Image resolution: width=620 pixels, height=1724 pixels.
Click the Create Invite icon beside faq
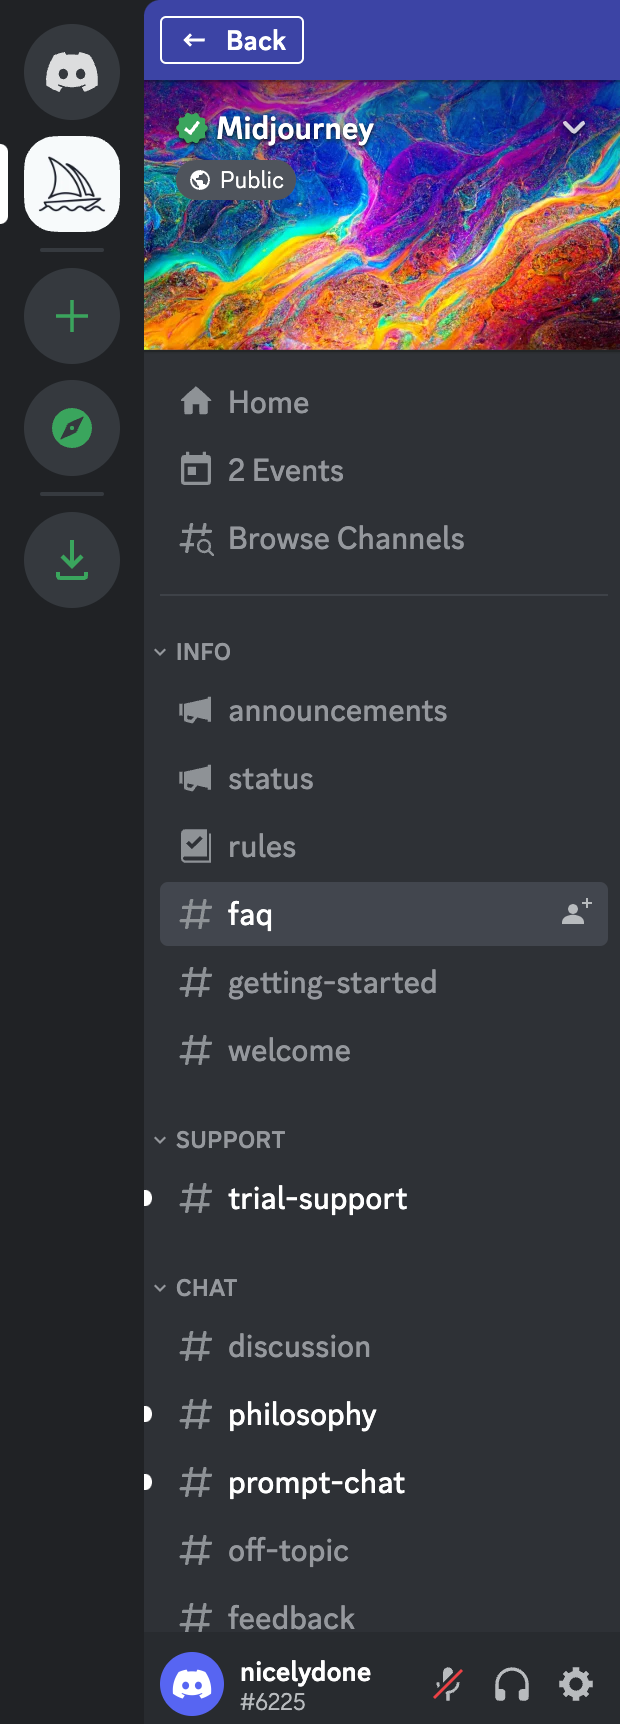[575, 913]
